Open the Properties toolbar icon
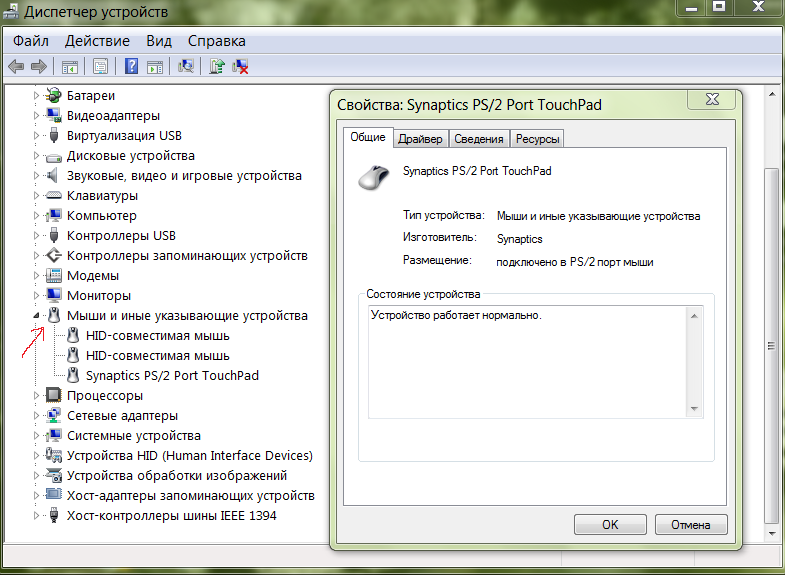This screenshot has height=575, width=785. pos(101,66)
